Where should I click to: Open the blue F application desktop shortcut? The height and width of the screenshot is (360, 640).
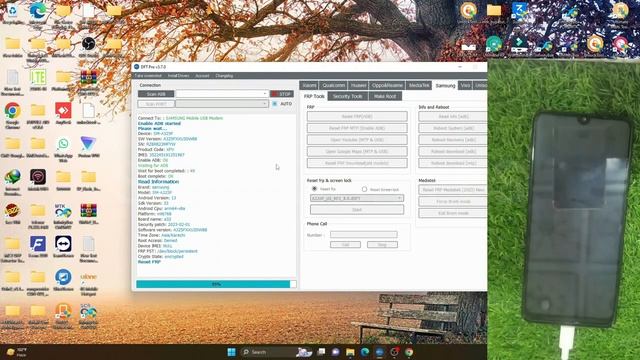point(38,244)
